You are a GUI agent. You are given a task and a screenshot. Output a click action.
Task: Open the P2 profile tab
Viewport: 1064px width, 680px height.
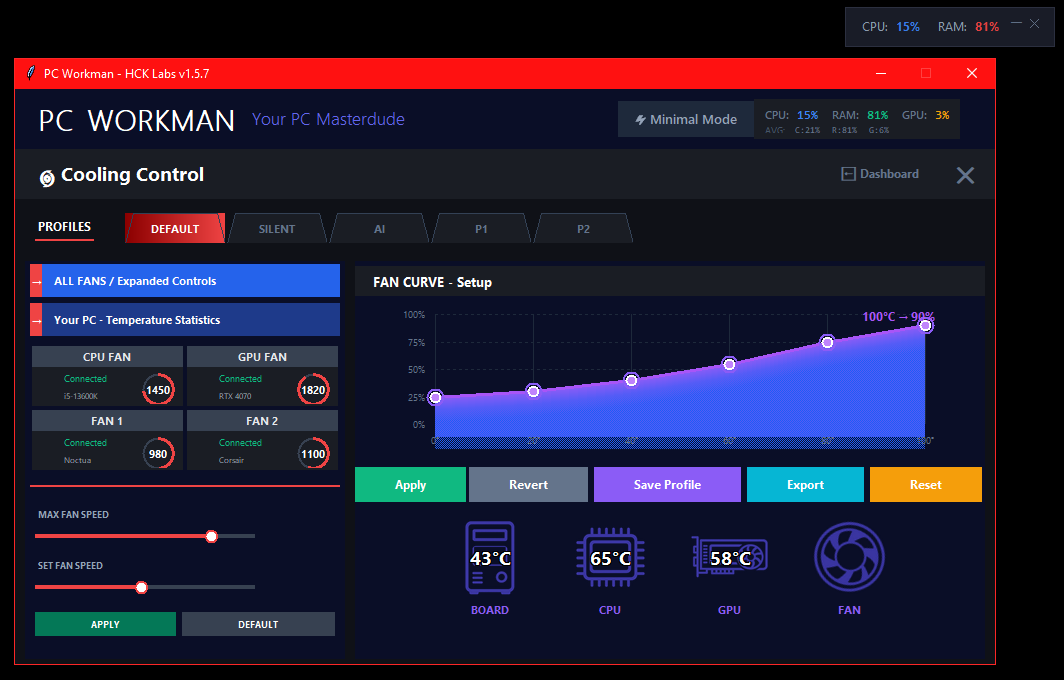coord(583,228)
